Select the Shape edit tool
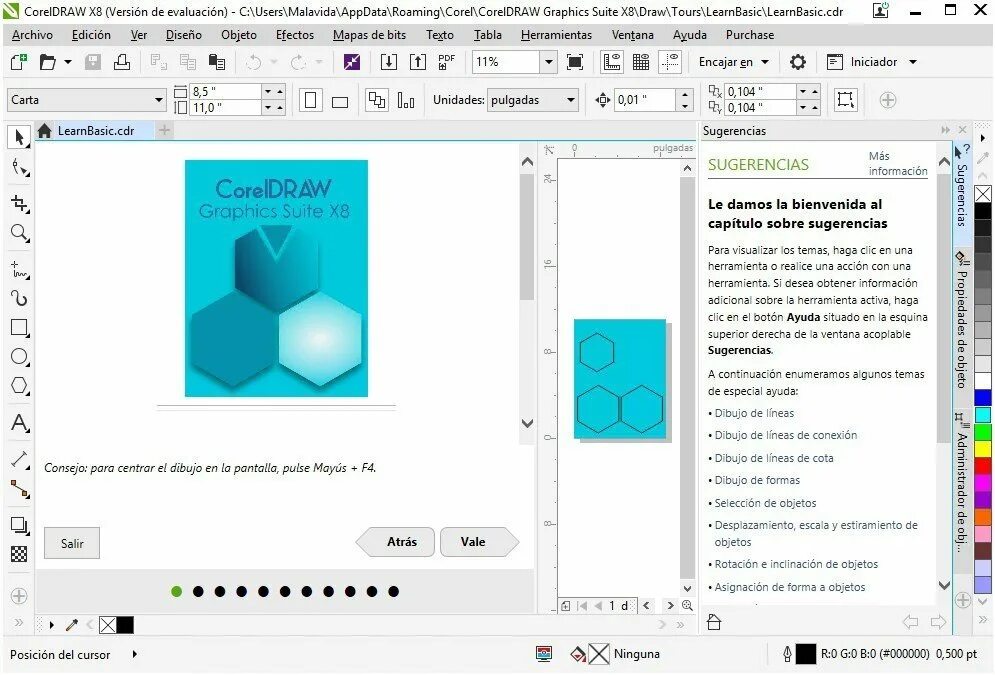 coord(20,169)
